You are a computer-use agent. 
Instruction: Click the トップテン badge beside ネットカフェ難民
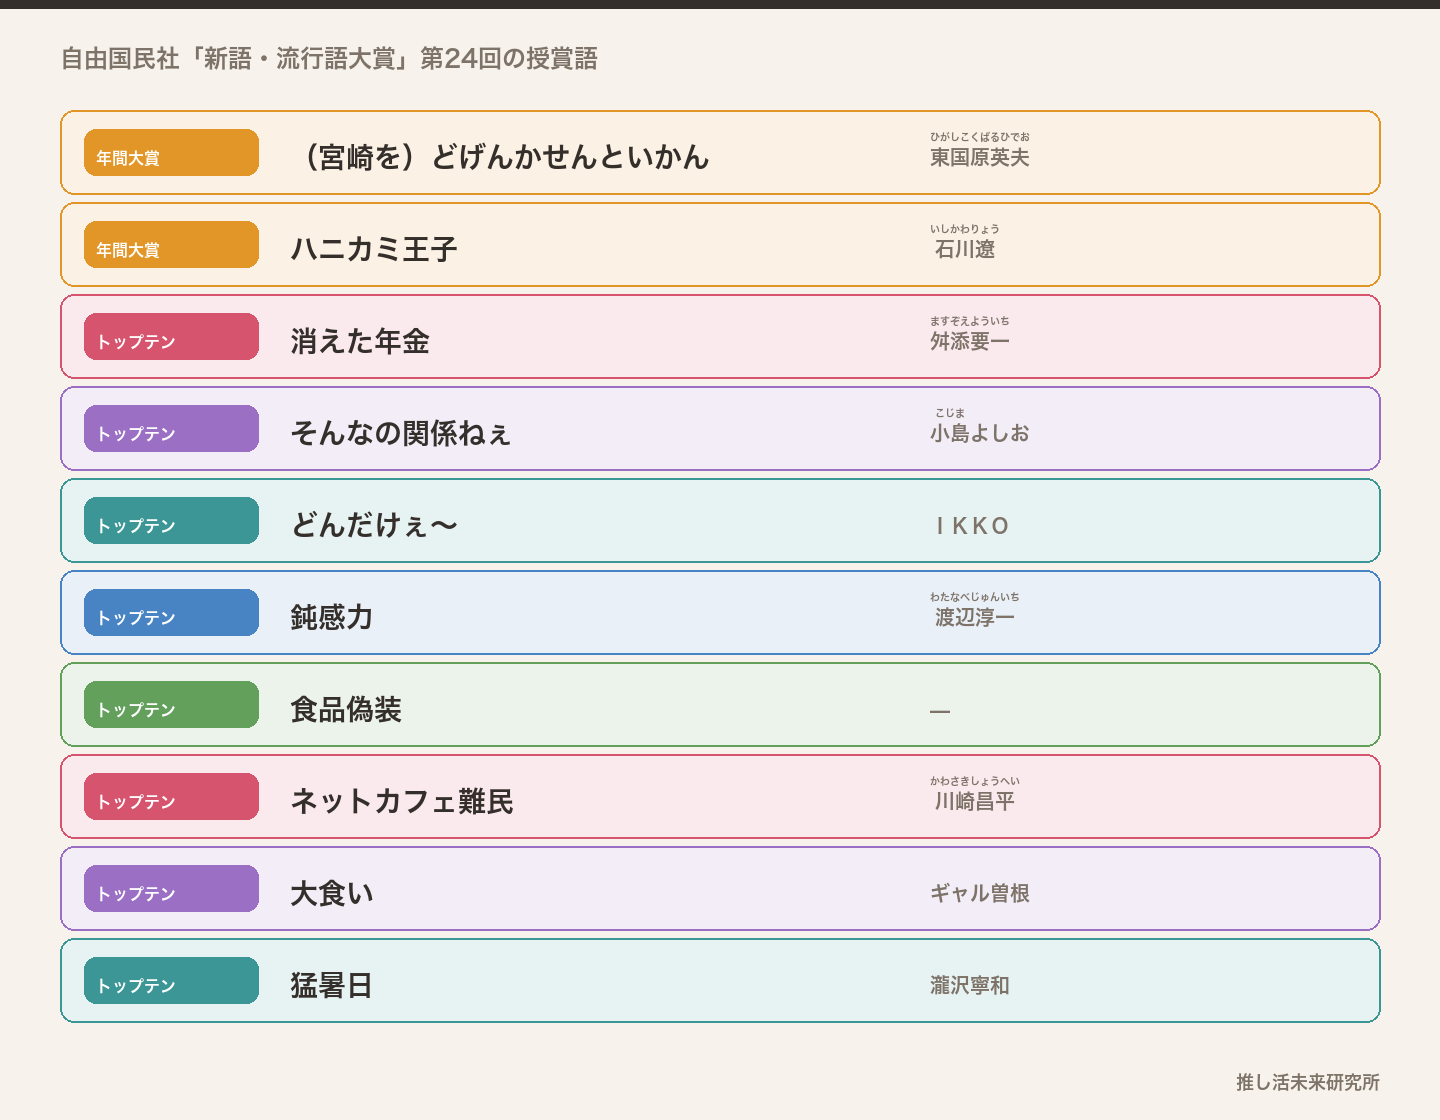click(x=171, y=797)
